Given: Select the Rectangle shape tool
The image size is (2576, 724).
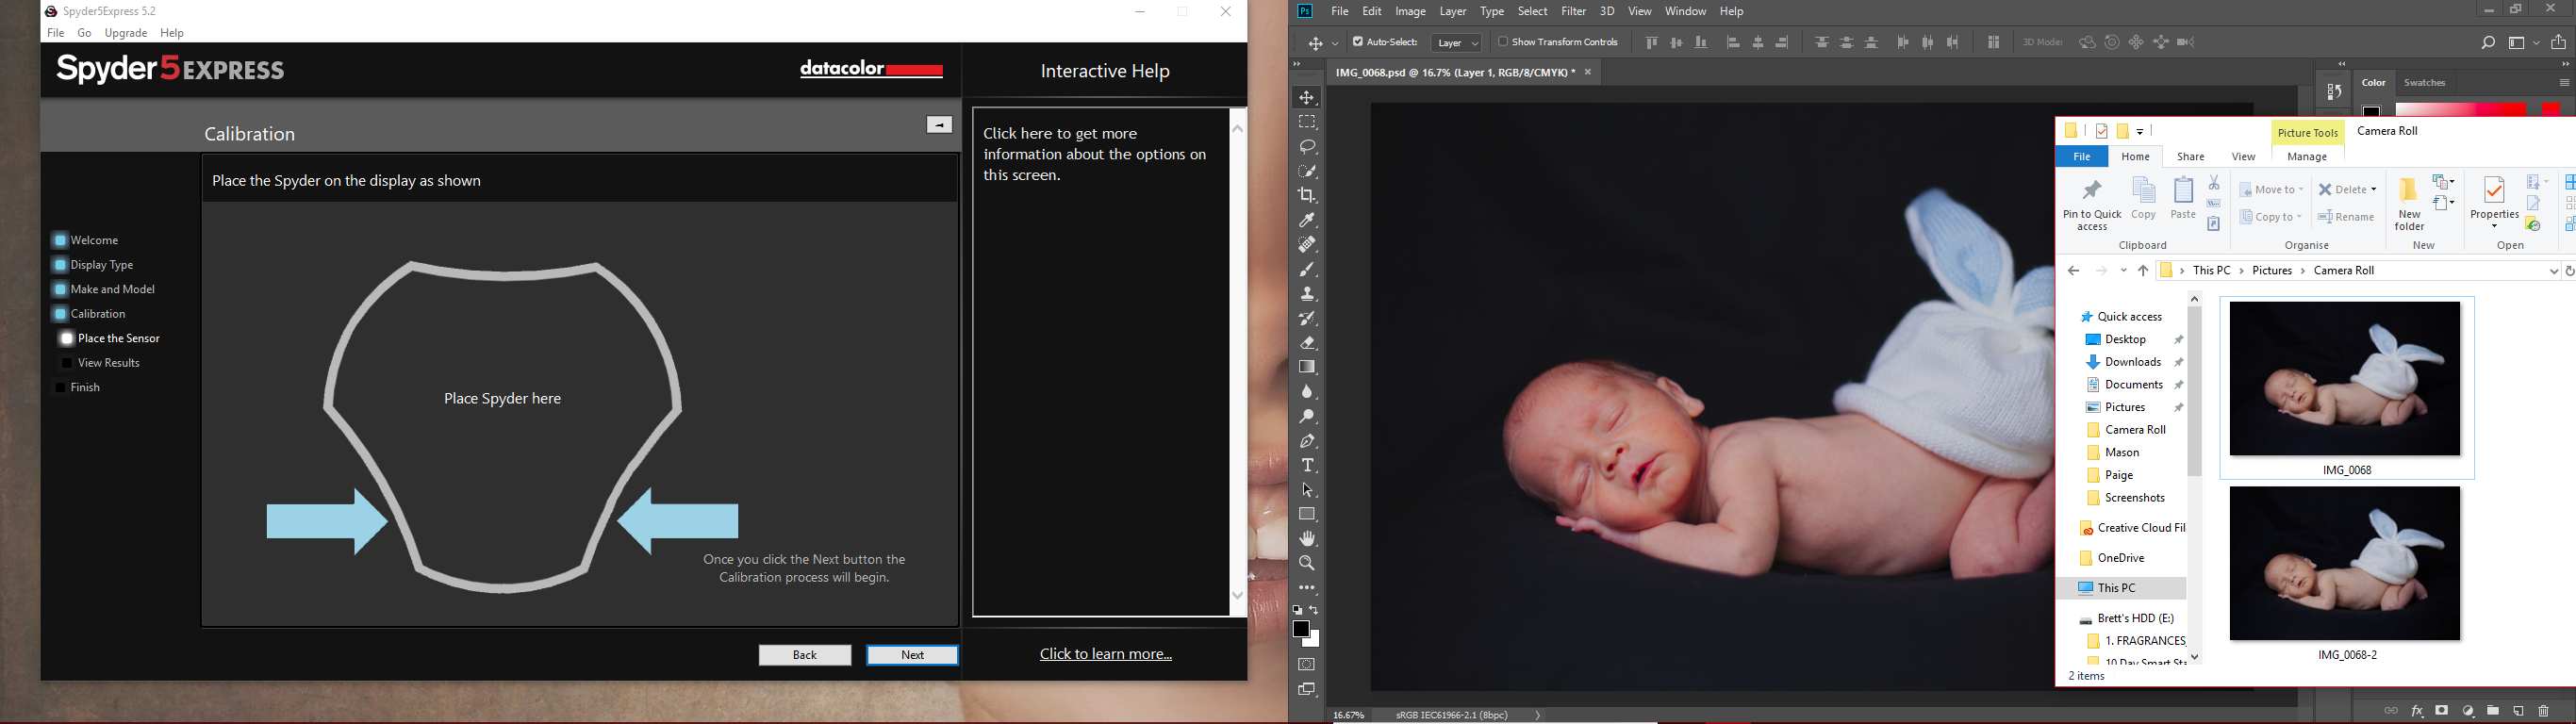Looking at the screenshot, I should 1307,515.
